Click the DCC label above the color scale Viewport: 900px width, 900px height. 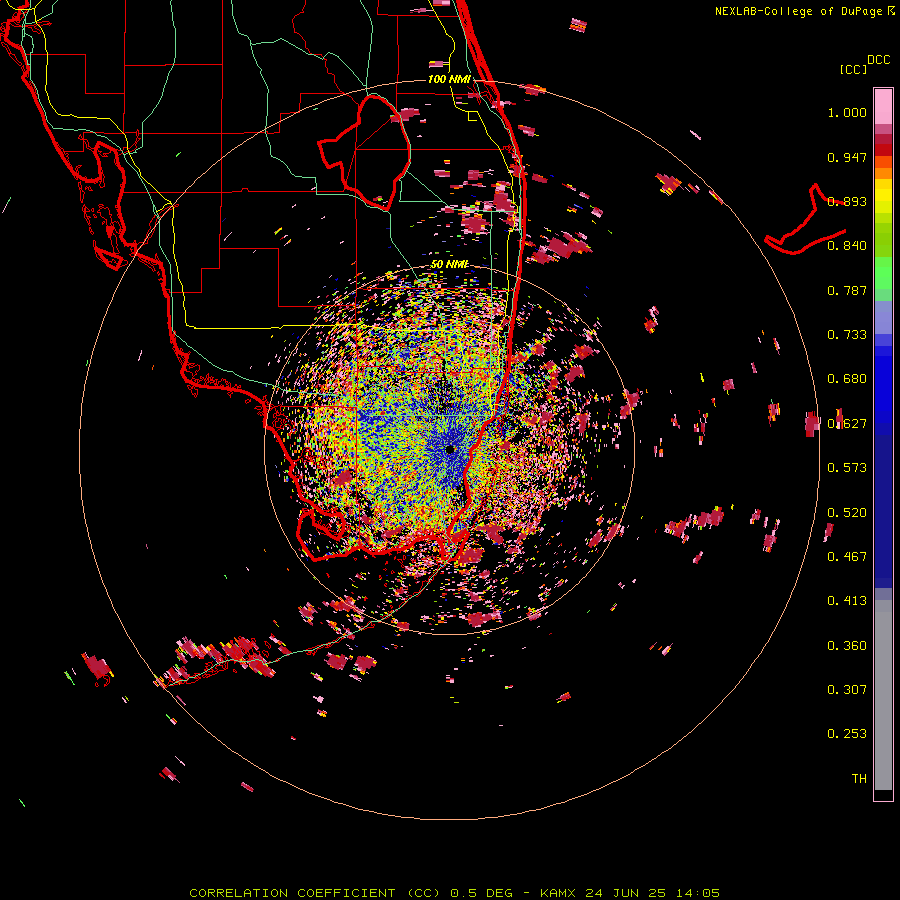tap(879, 60)
